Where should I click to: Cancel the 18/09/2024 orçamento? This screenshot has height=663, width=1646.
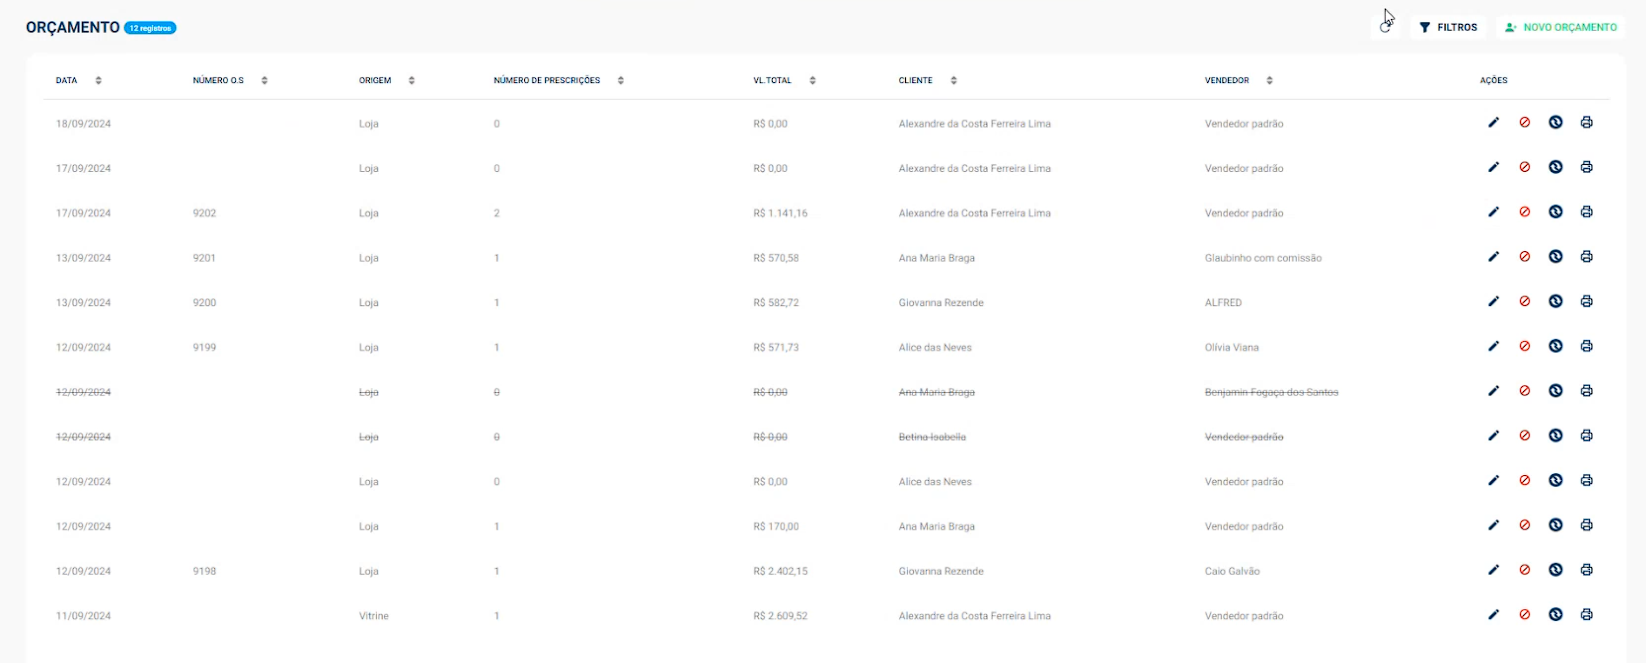tap(1524, 122)
